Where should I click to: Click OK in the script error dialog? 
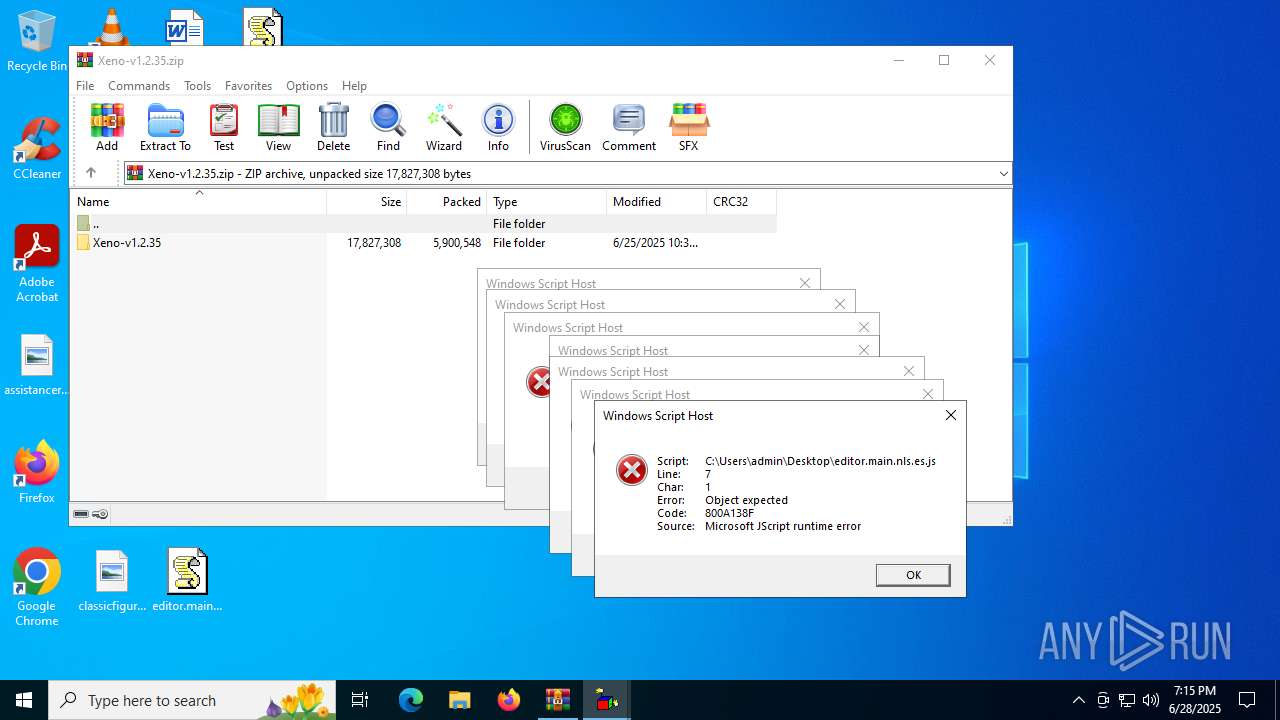pyautogui.click(x=913, y=575)
